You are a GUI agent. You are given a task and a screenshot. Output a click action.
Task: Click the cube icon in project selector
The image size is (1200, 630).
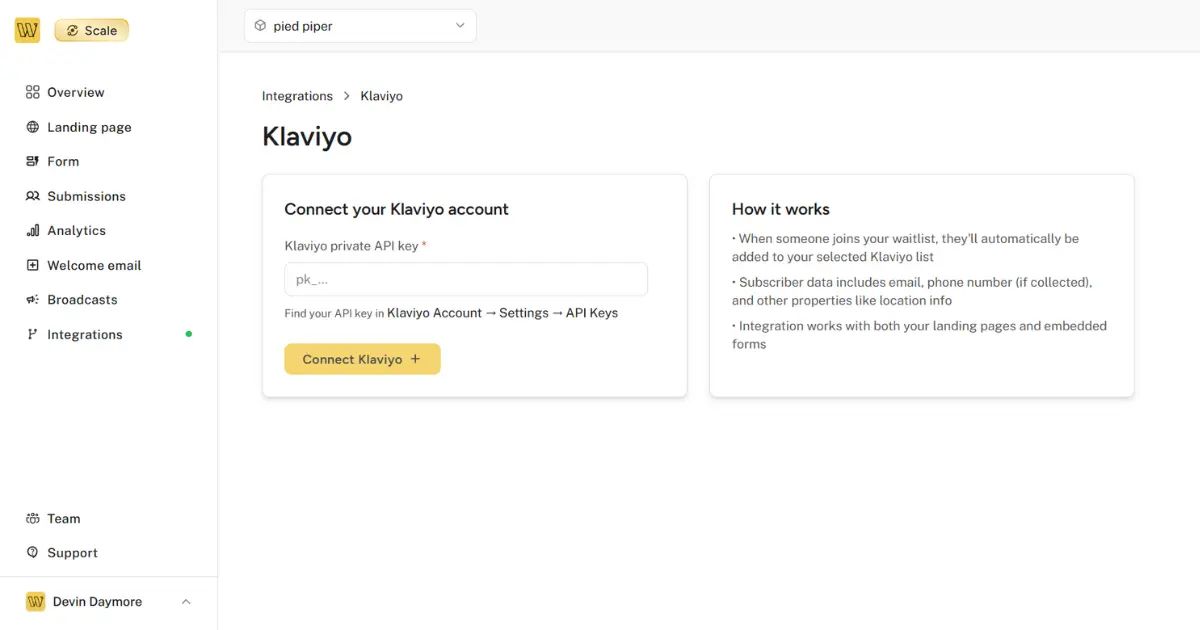(260, 26)
